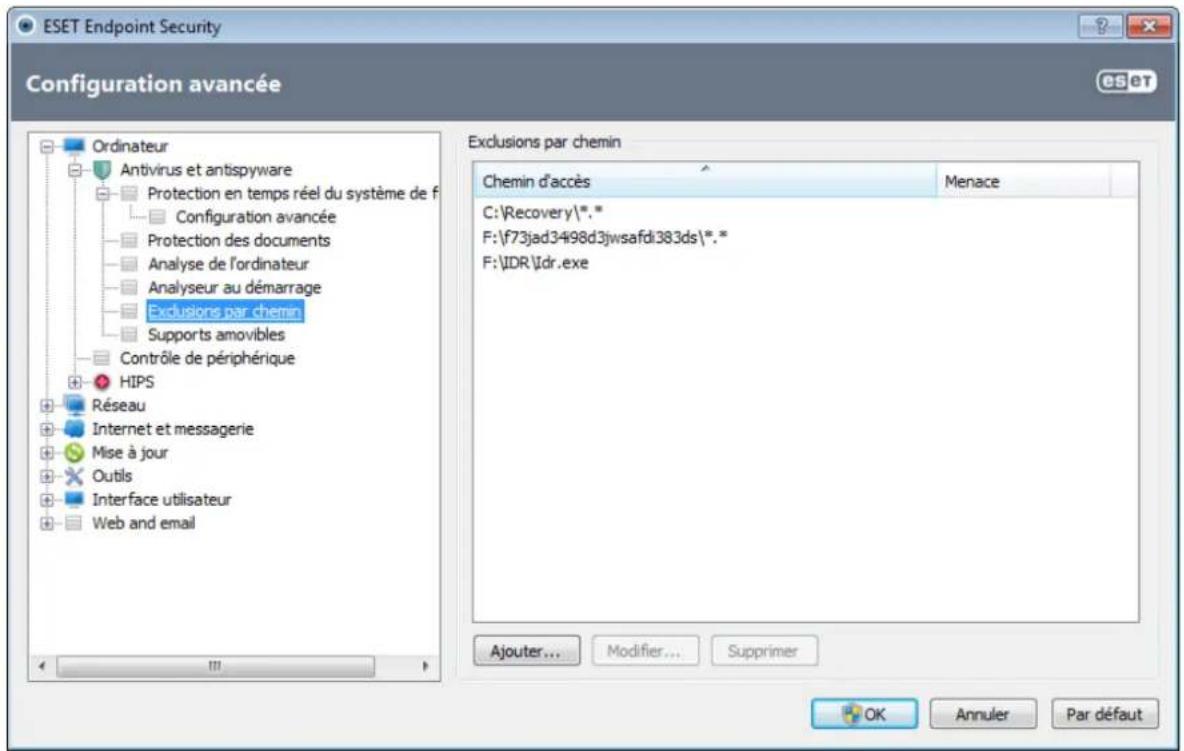
Task: Click the ESET logo in header
Action: click(1126, 81)
